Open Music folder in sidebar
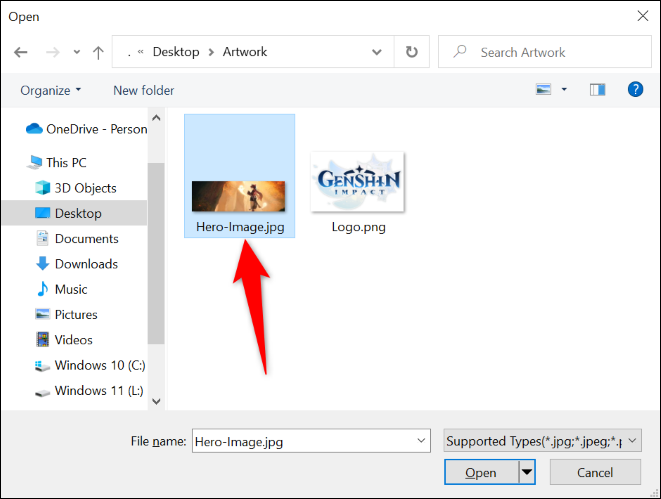661x499 pixels. pyautogui.click(x=62, y=289)
